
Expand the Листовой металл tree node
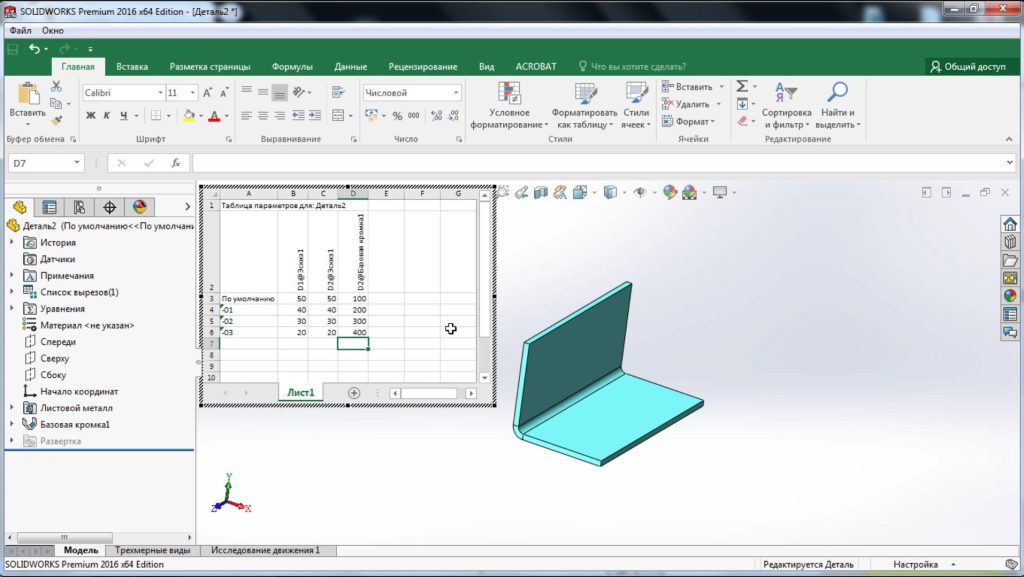(12, 408)
